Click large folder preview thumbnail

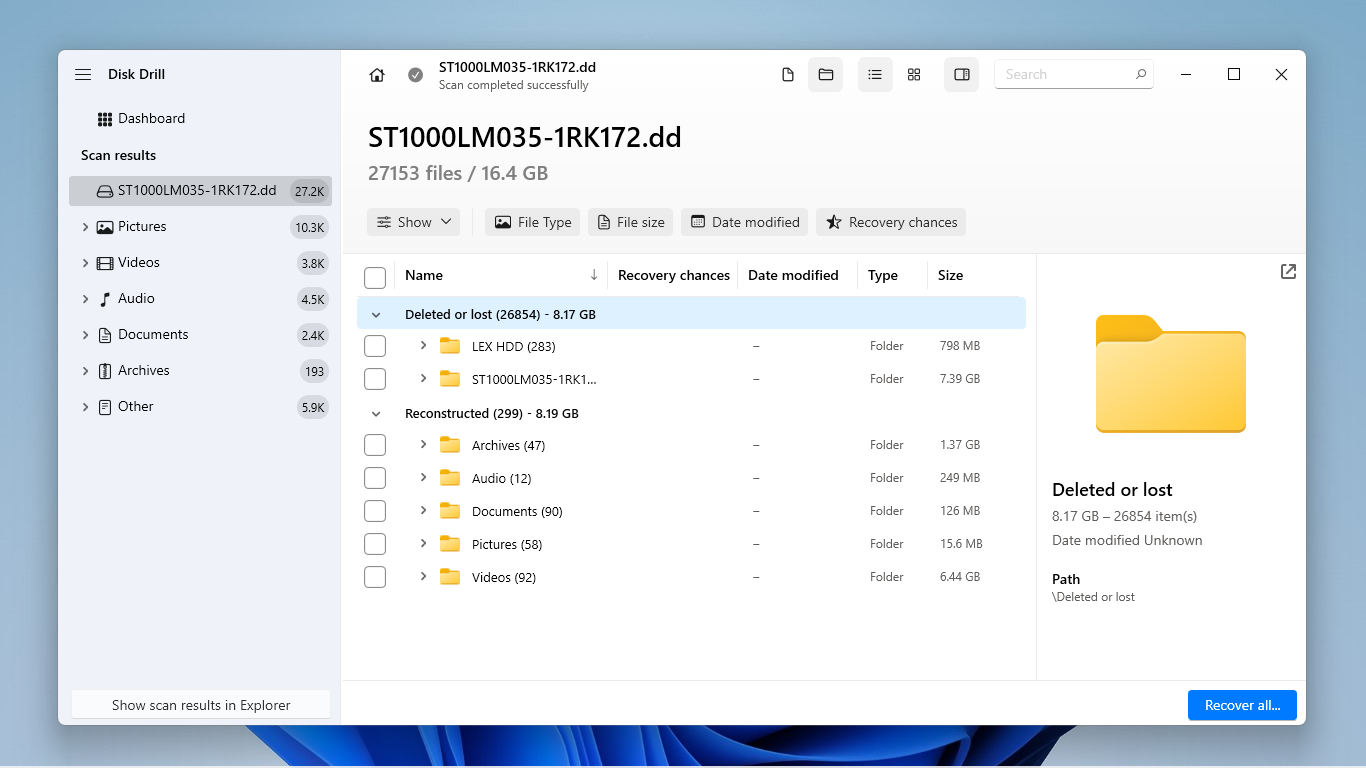coord(1171,374)
